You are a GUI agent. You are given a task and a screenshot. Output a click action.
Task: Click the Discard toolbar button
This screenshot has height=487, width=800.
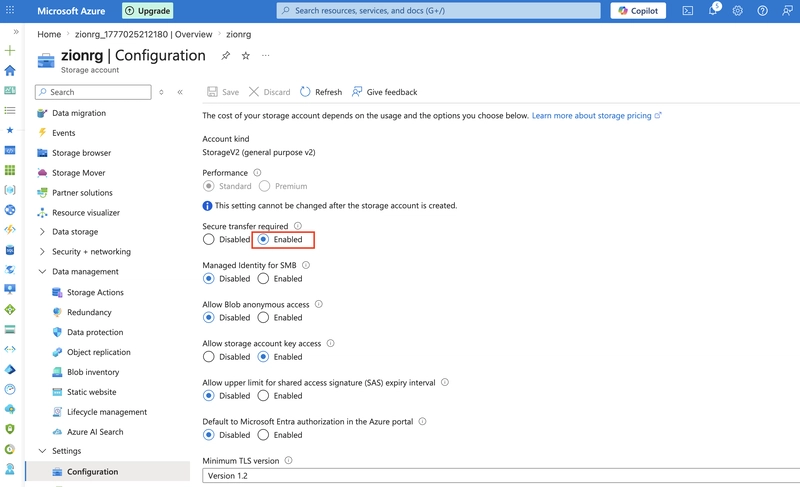click(x=269, y=92)
